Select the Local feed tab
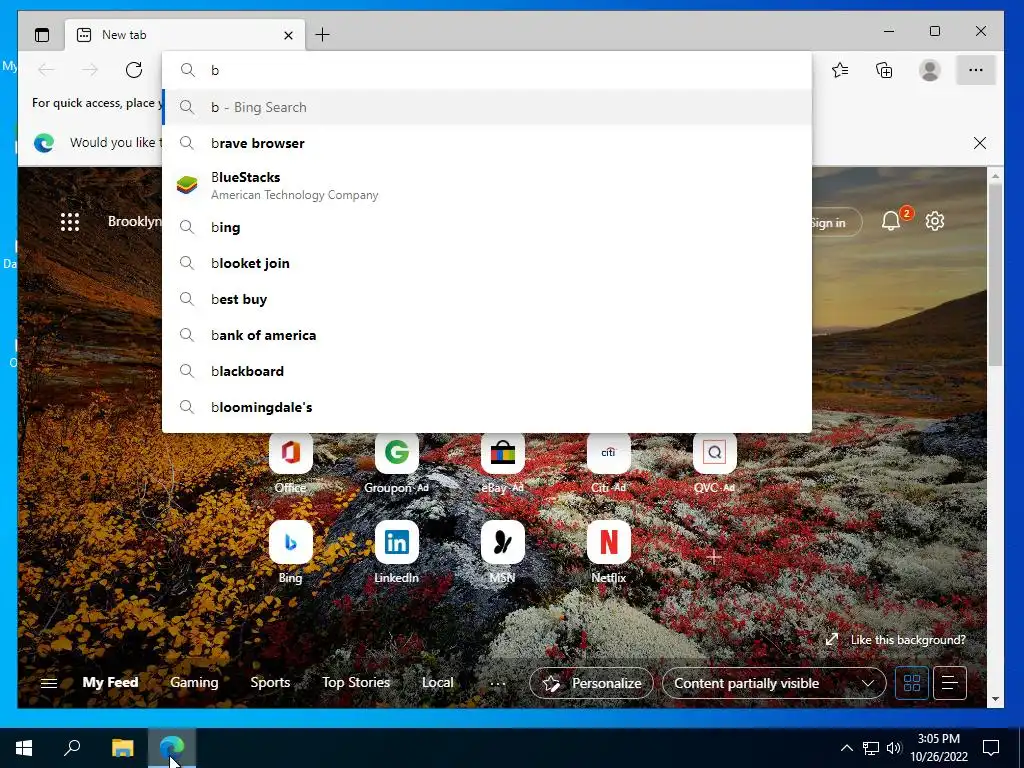The image size is (1024, 768). click(x=438, y=682)
